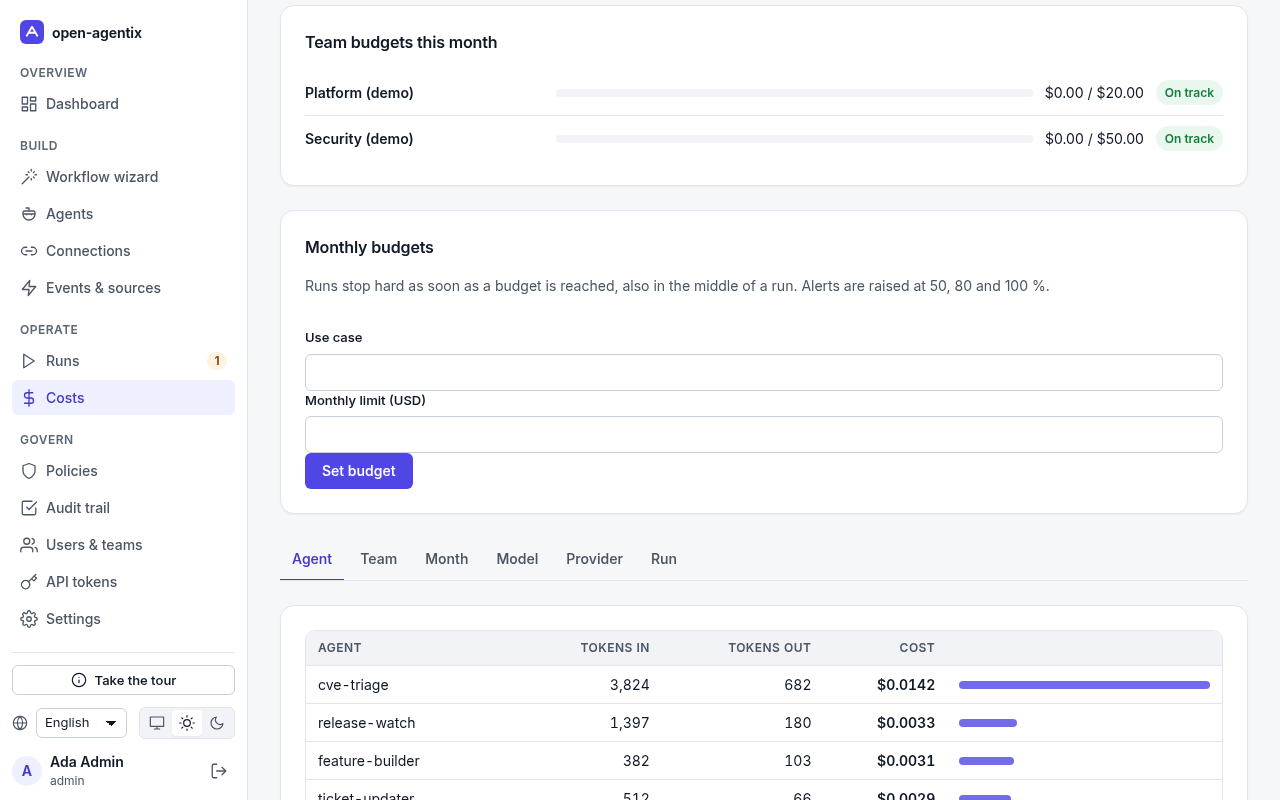Click the $0.00 / $20.00 budget amount
The width and height of the screenshot is (1280, 800).
(1094, 93)
